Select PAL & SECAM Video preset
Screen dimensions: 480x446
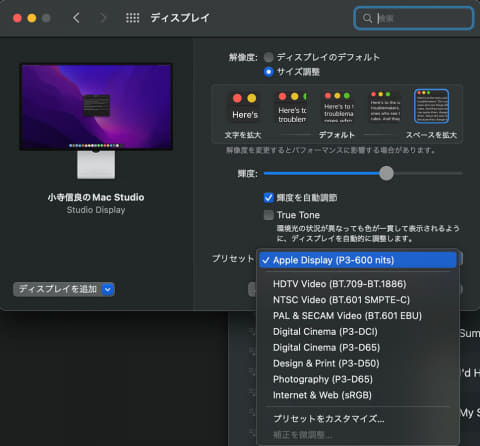[358, 316]
